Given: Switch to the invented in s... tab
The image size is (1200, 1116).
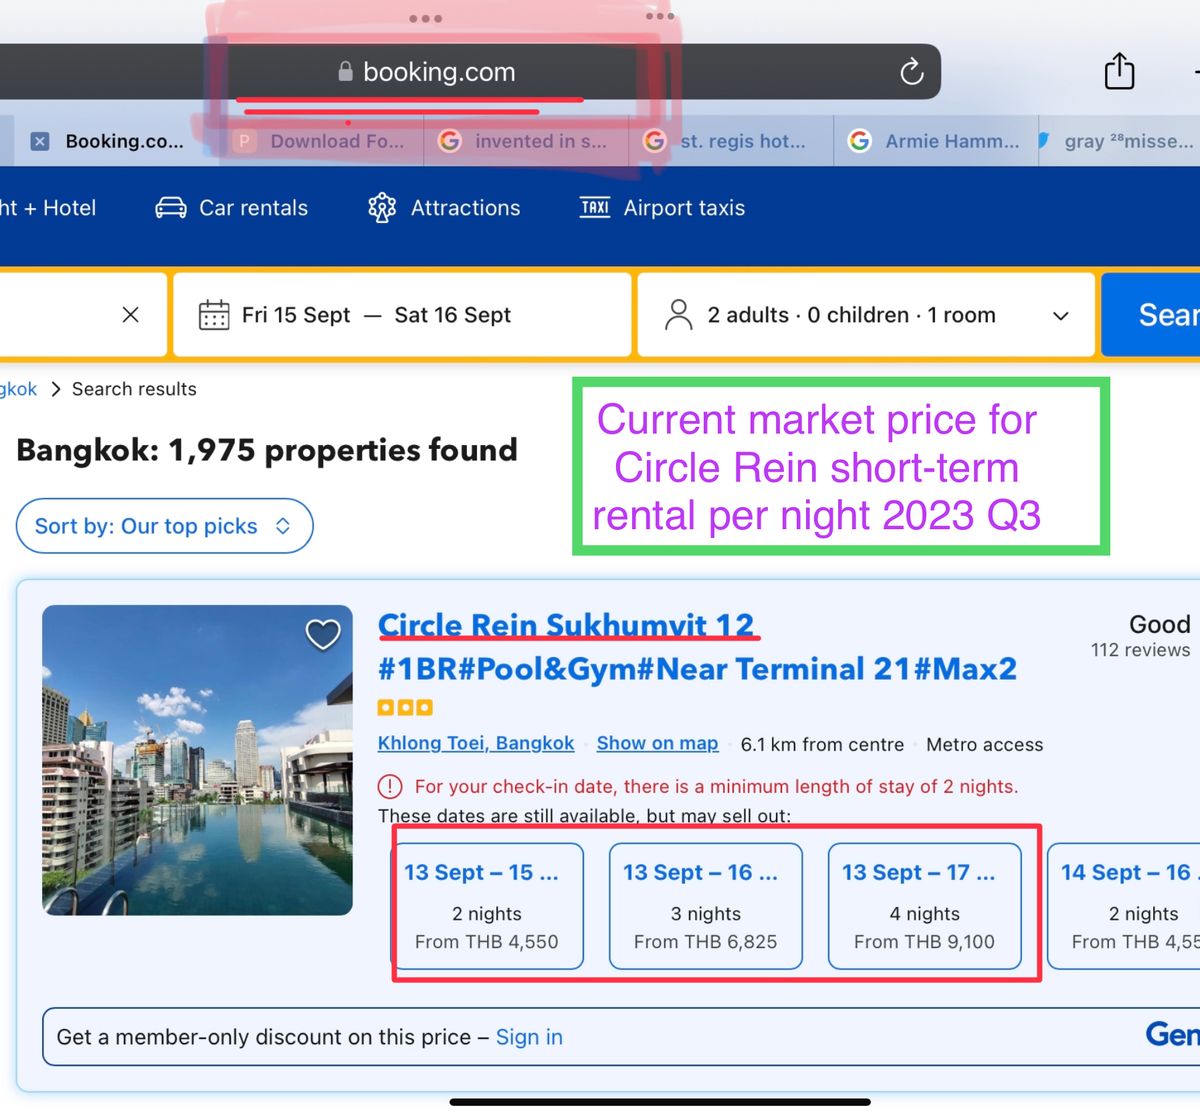Looking at the screenshot, I should pyautogui.click(x=525, y=141).
